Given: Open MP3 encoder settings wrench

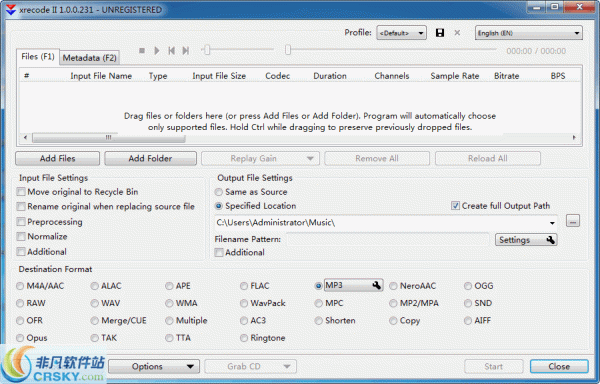Looking at the screenshot, I should (377, 285).
